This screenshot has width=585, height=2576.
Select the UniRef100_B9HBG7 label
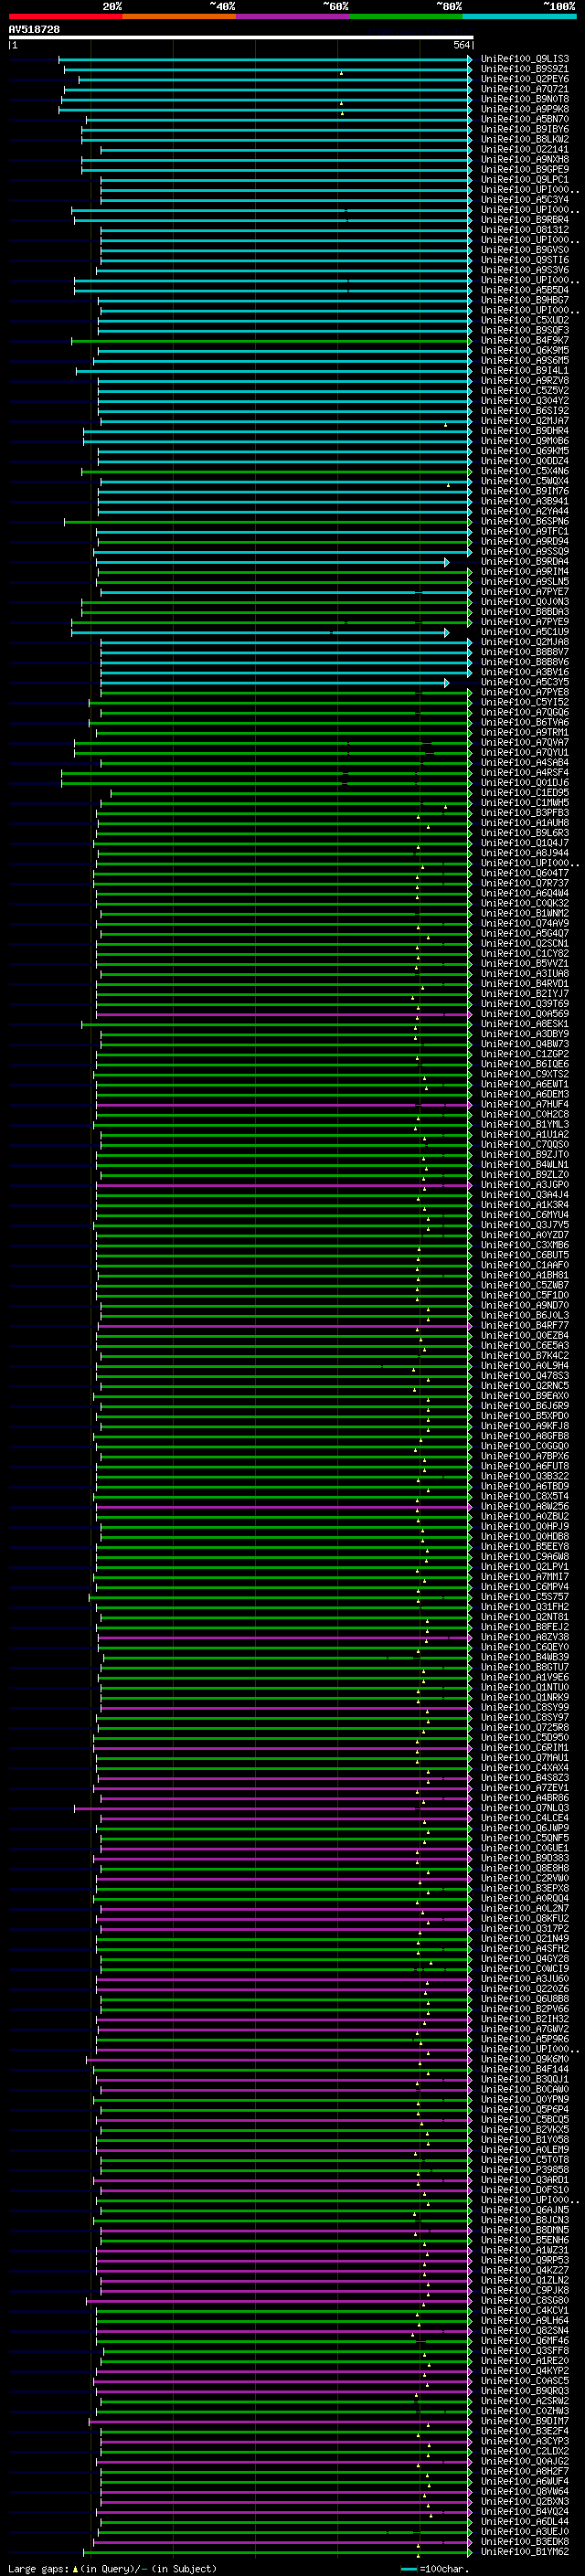point(525,300)
